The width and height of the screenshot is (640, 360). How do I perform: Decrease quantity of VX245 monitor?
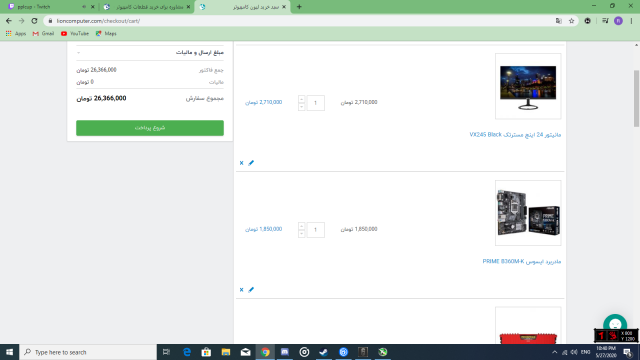click(x=302, y=107)
